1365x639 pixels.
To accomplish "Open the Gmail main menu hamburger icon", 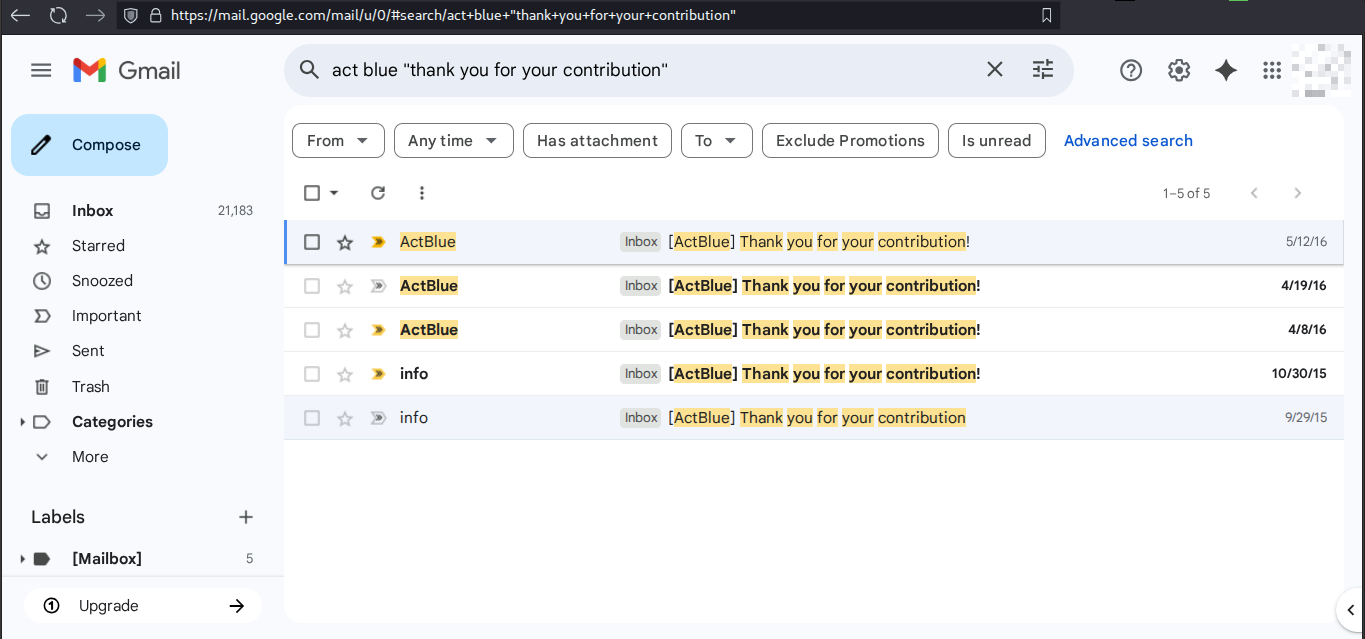I will (x=41, y=70).
